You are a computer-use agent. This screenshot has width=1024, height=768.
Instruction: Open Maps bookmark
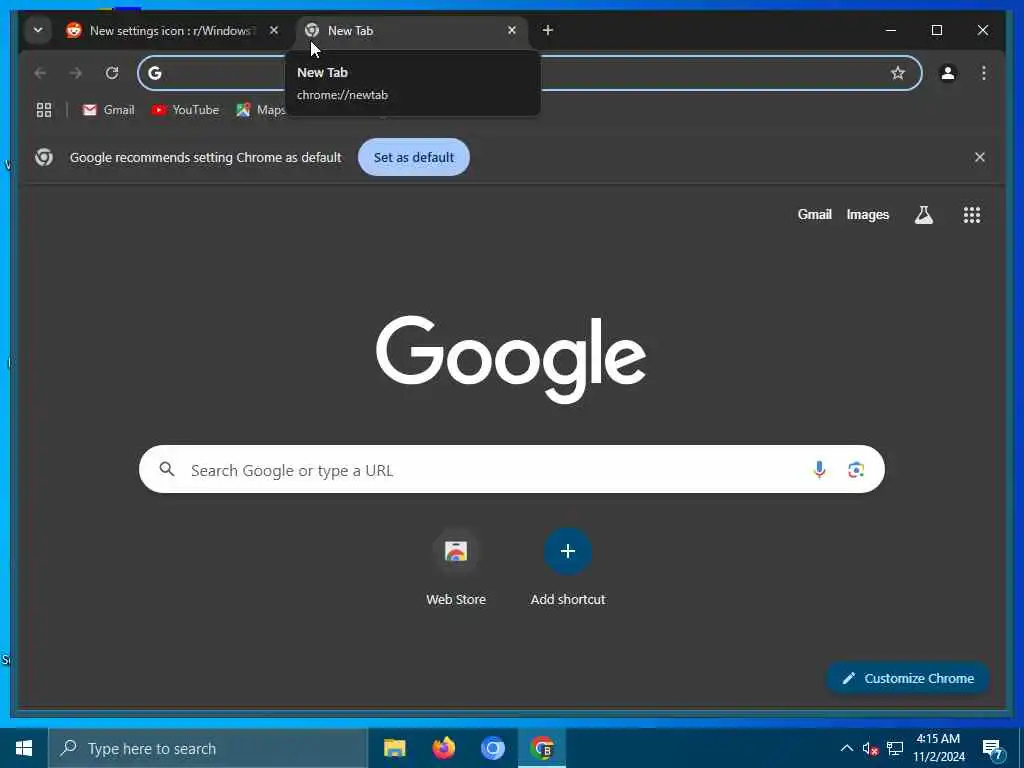pyautogui.click(x=260, y=110)
